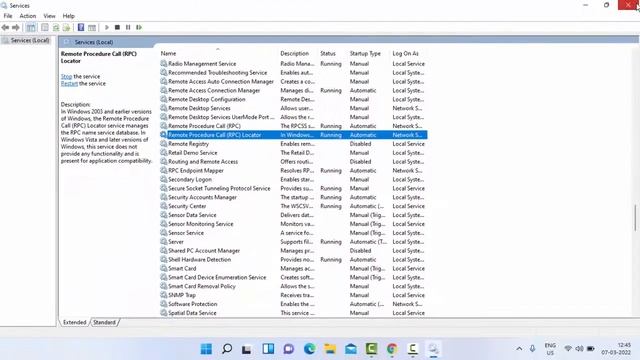Open Google Chrome from the taskbar
Image resolution: width=640 pixels, height=360 pixels.
(392, 349)
